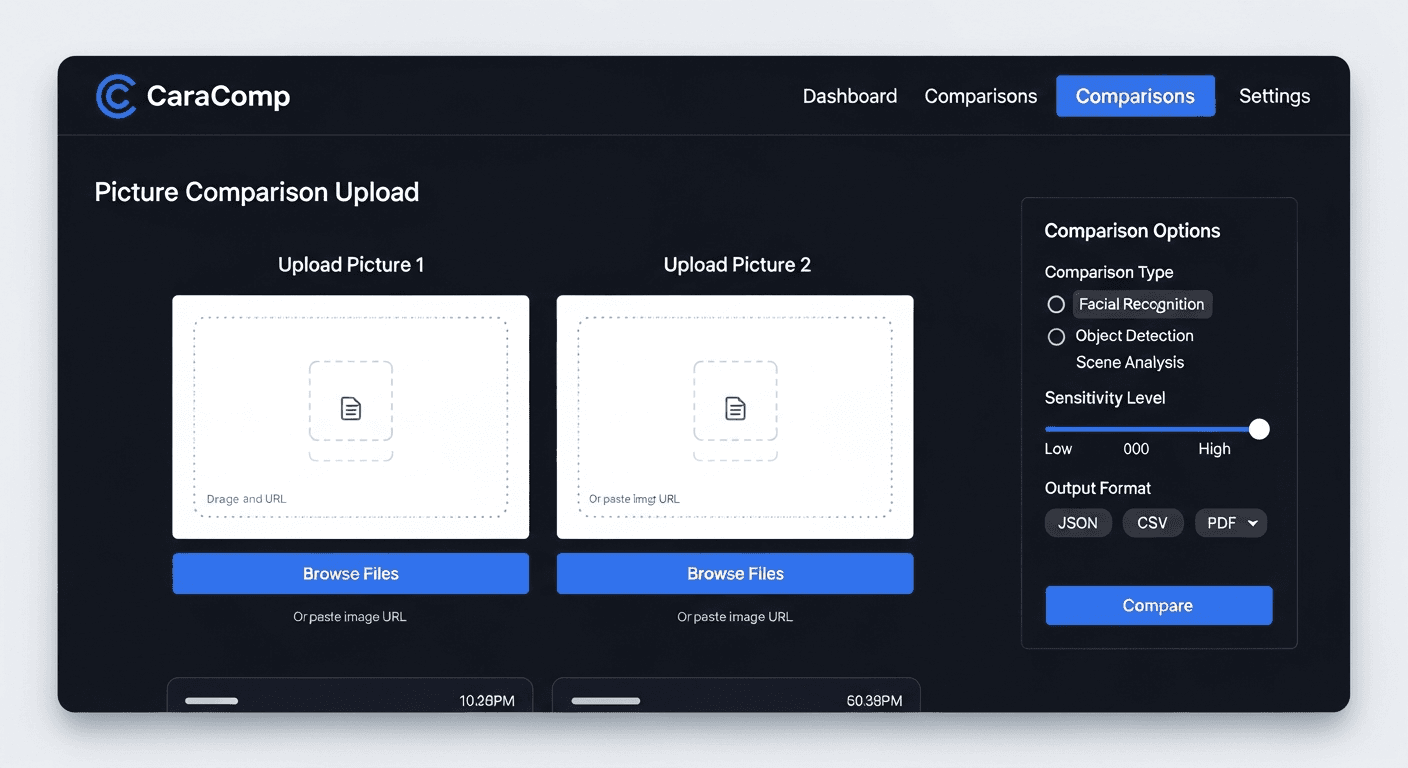
Task: Switch to the highlighted Comparisons tab
Action: [x=1135, y=95]
